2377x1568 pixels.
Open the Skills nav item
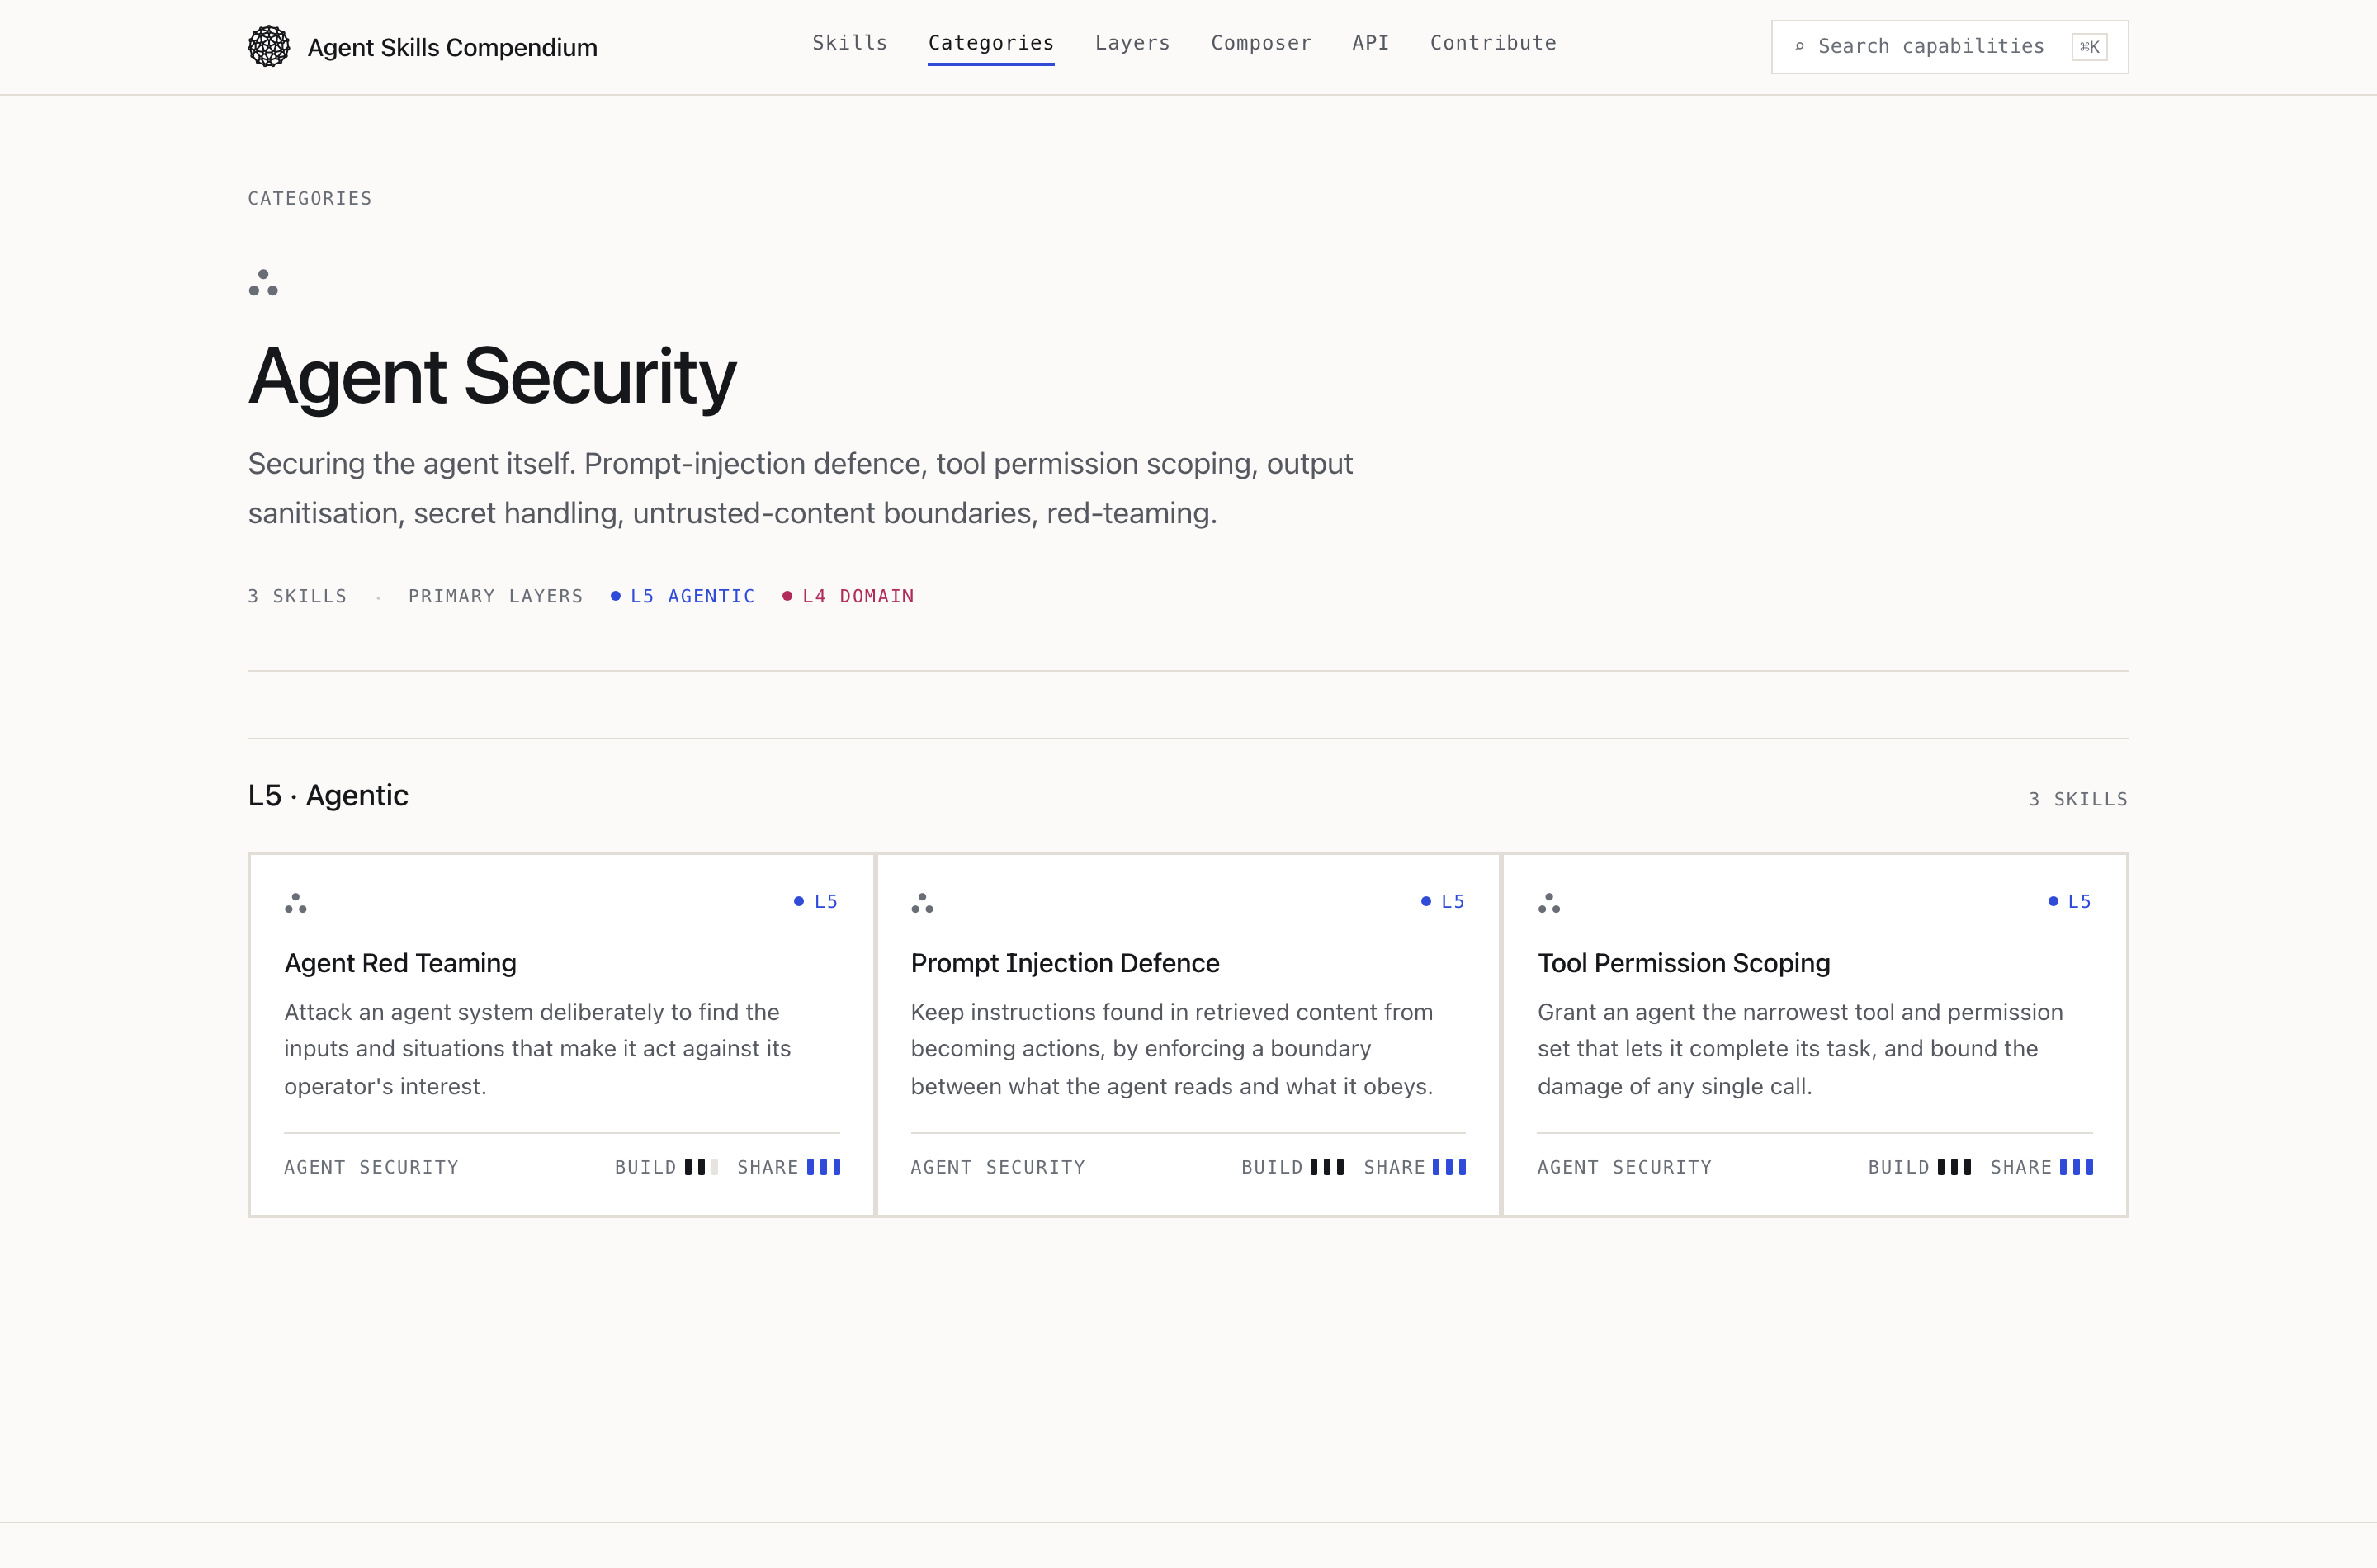pos(850,43)
